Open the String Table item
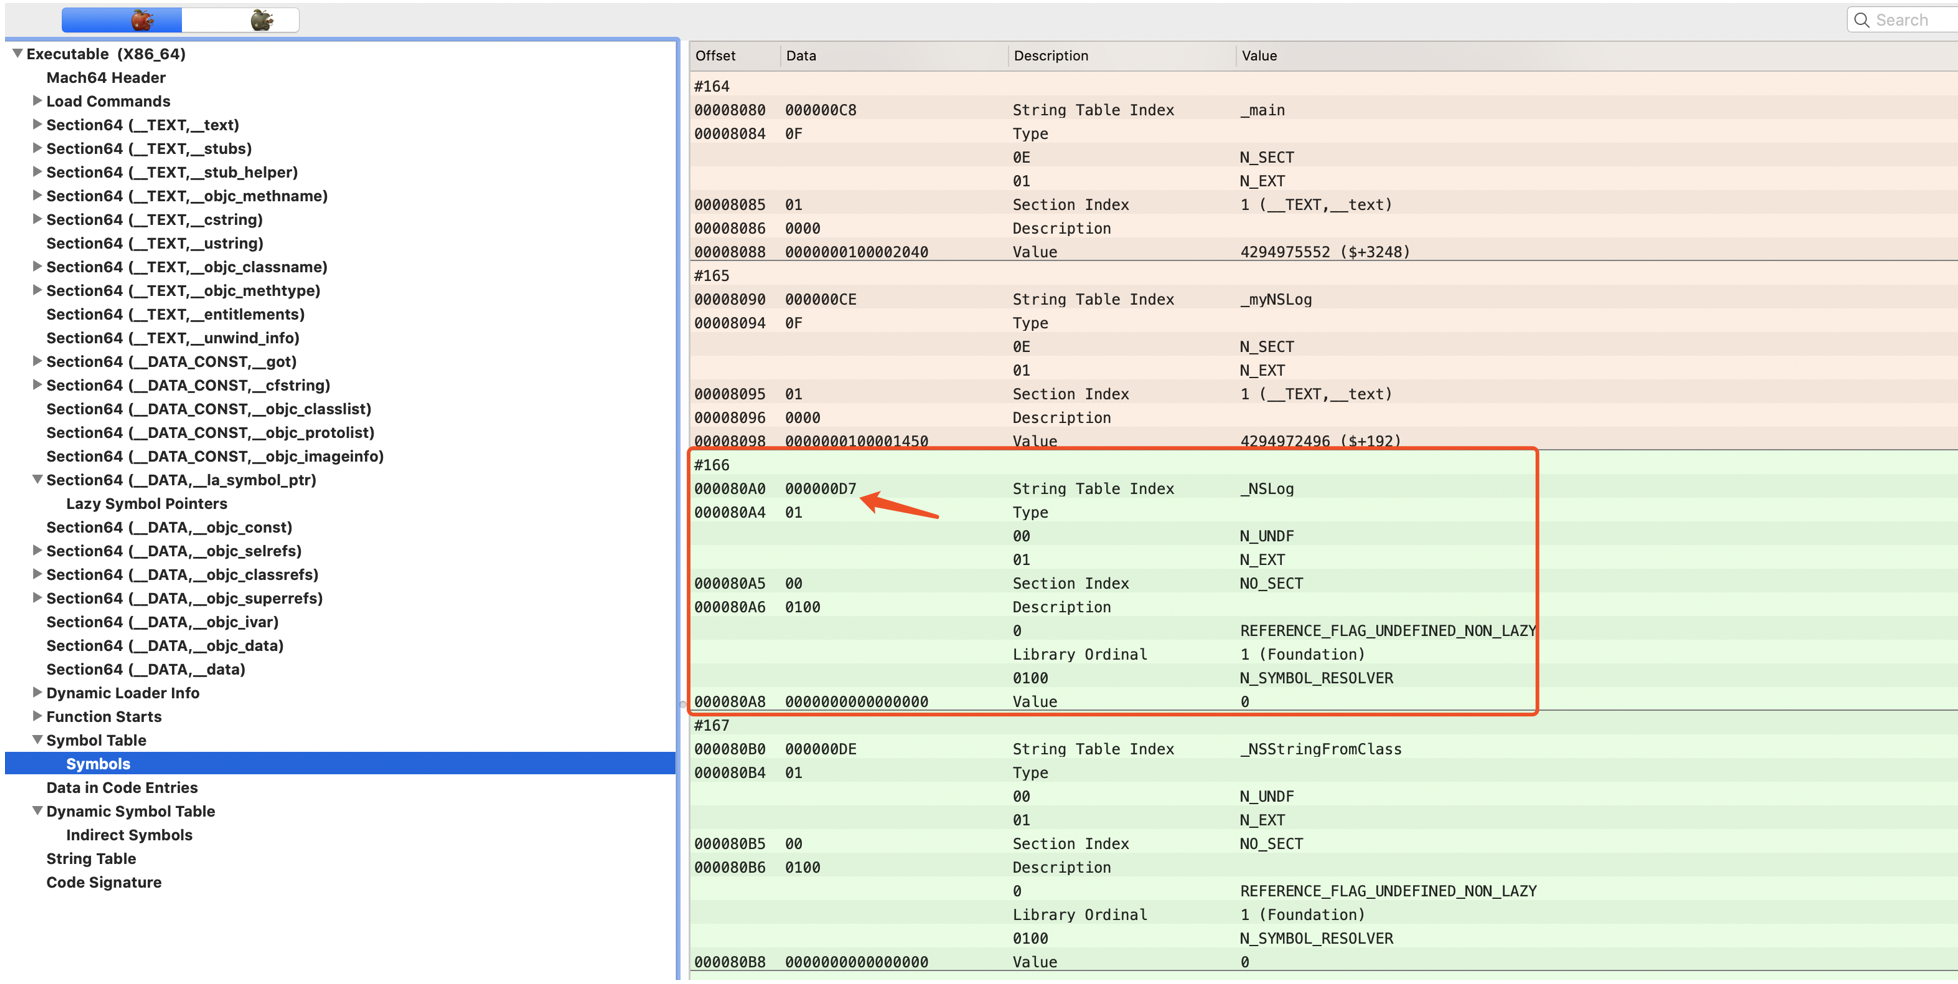The height and width of the screenshot is (984, 1958). [x=91, y=859]
